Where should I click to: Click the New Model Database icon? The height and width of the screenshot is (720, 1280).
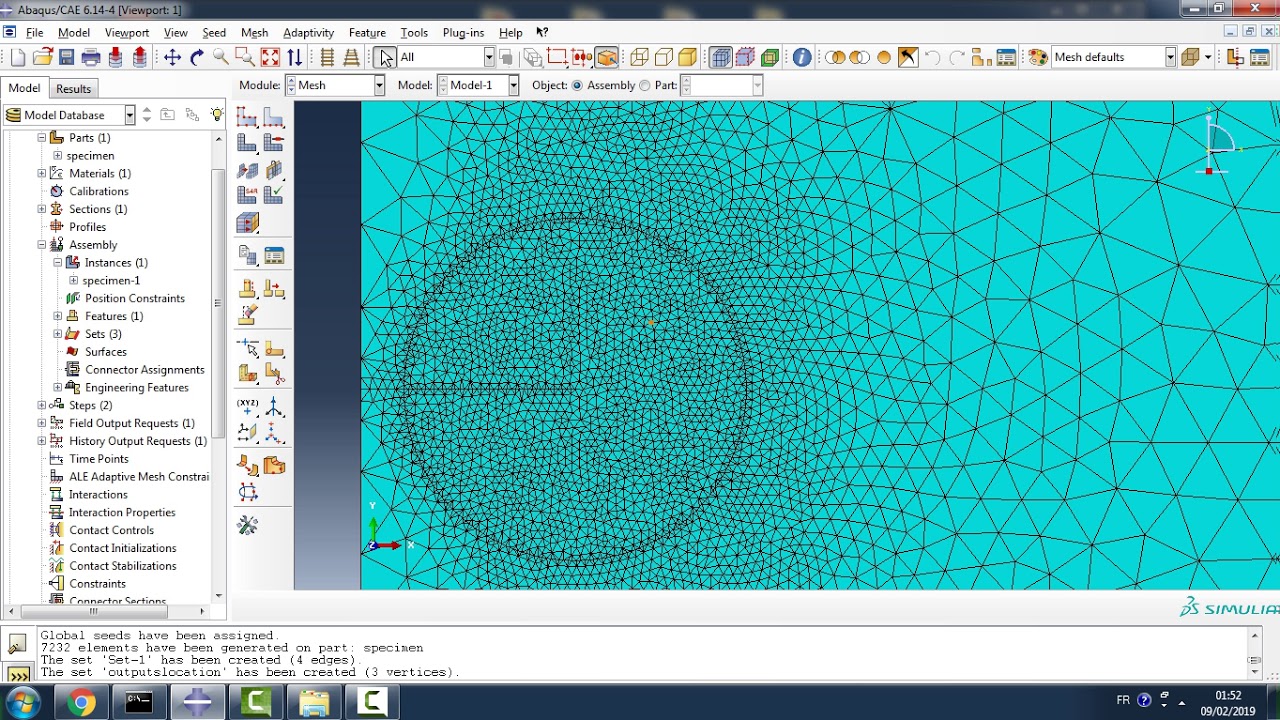click(x=18, y=57)
